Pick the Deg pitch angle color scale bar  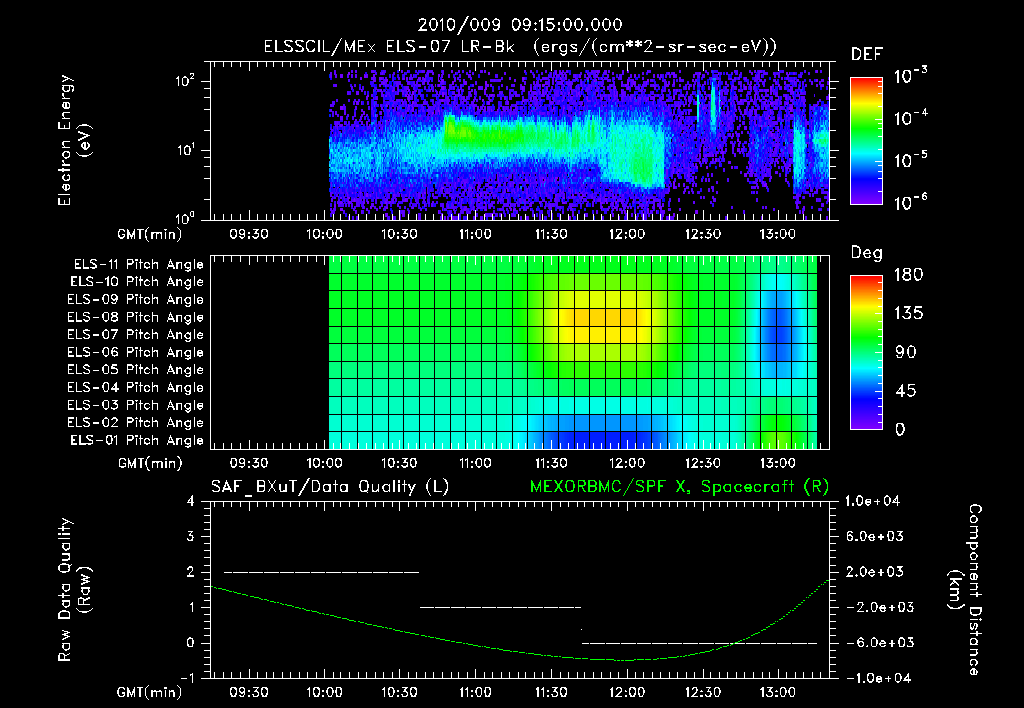click(866, 353)
